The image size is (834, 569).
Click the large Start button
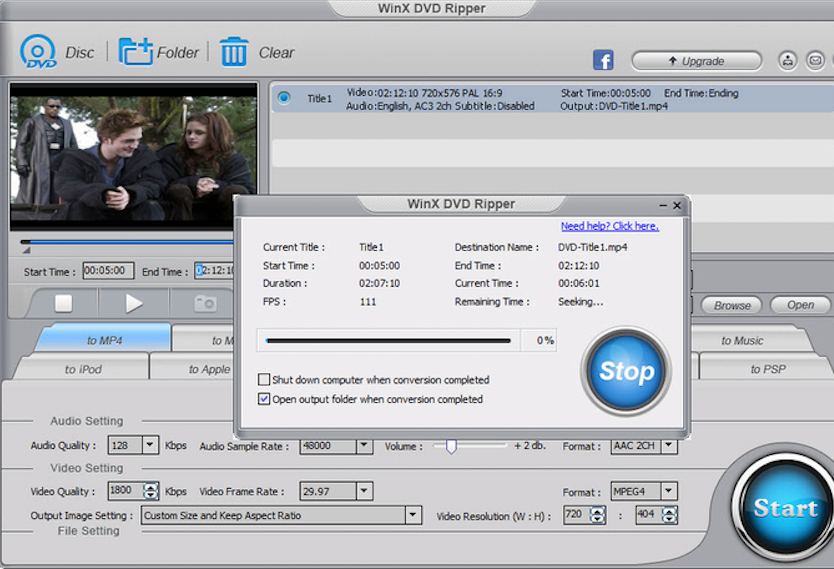pyautogui.click(x=784, y=508)
